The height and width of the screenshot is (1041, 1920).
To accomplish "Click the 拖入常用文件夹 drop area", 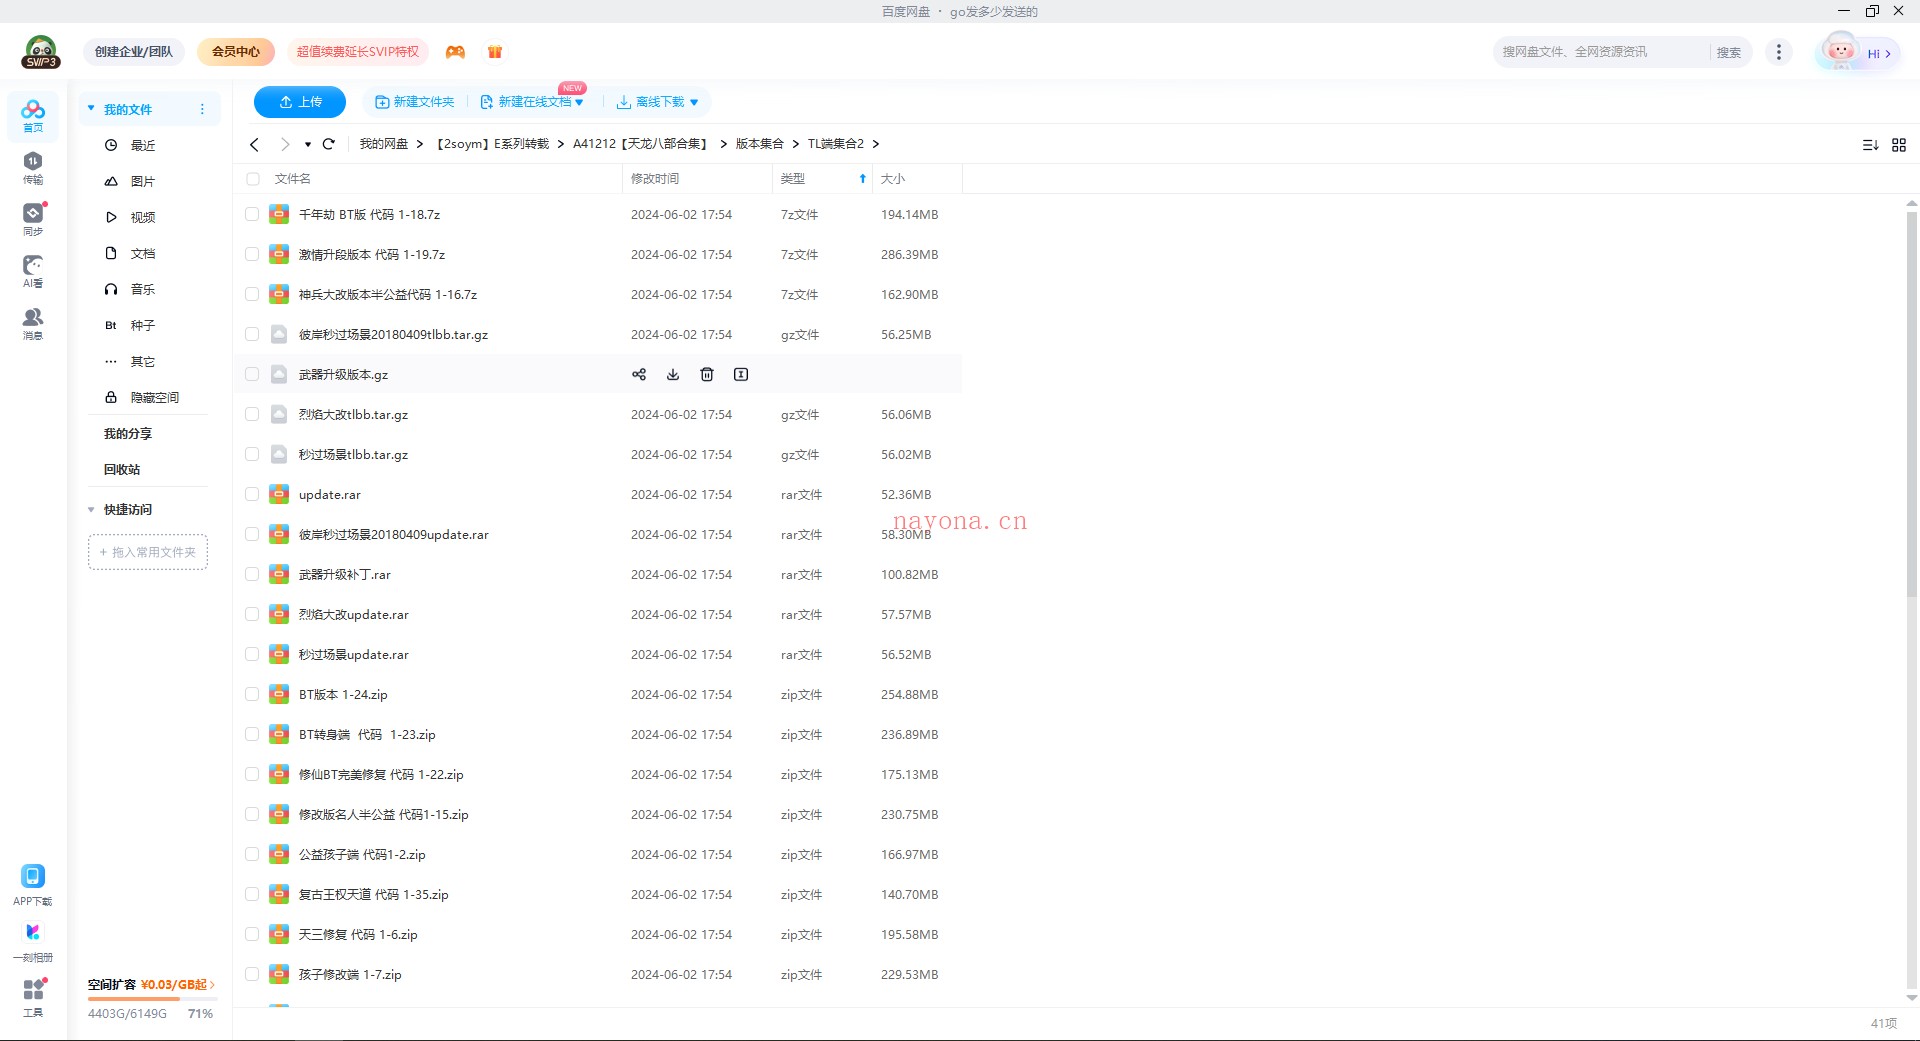I will [148, 552].
